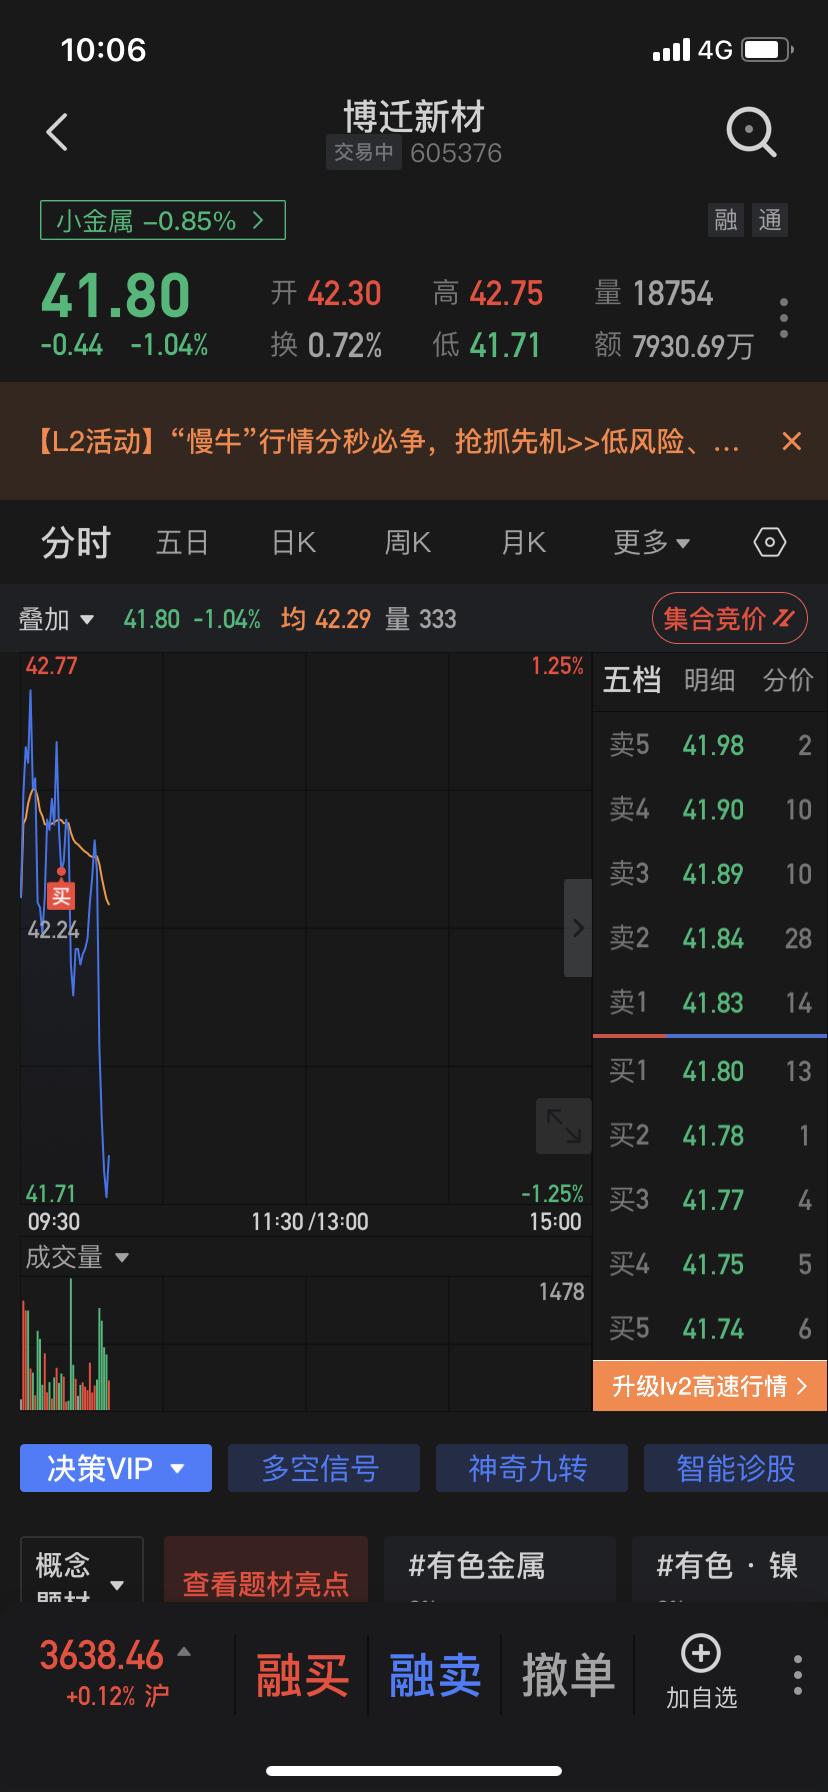This screenshot has height=1792, width=828.
Task: Tap the 加自选 plus icon
Action: (701, 1654)
